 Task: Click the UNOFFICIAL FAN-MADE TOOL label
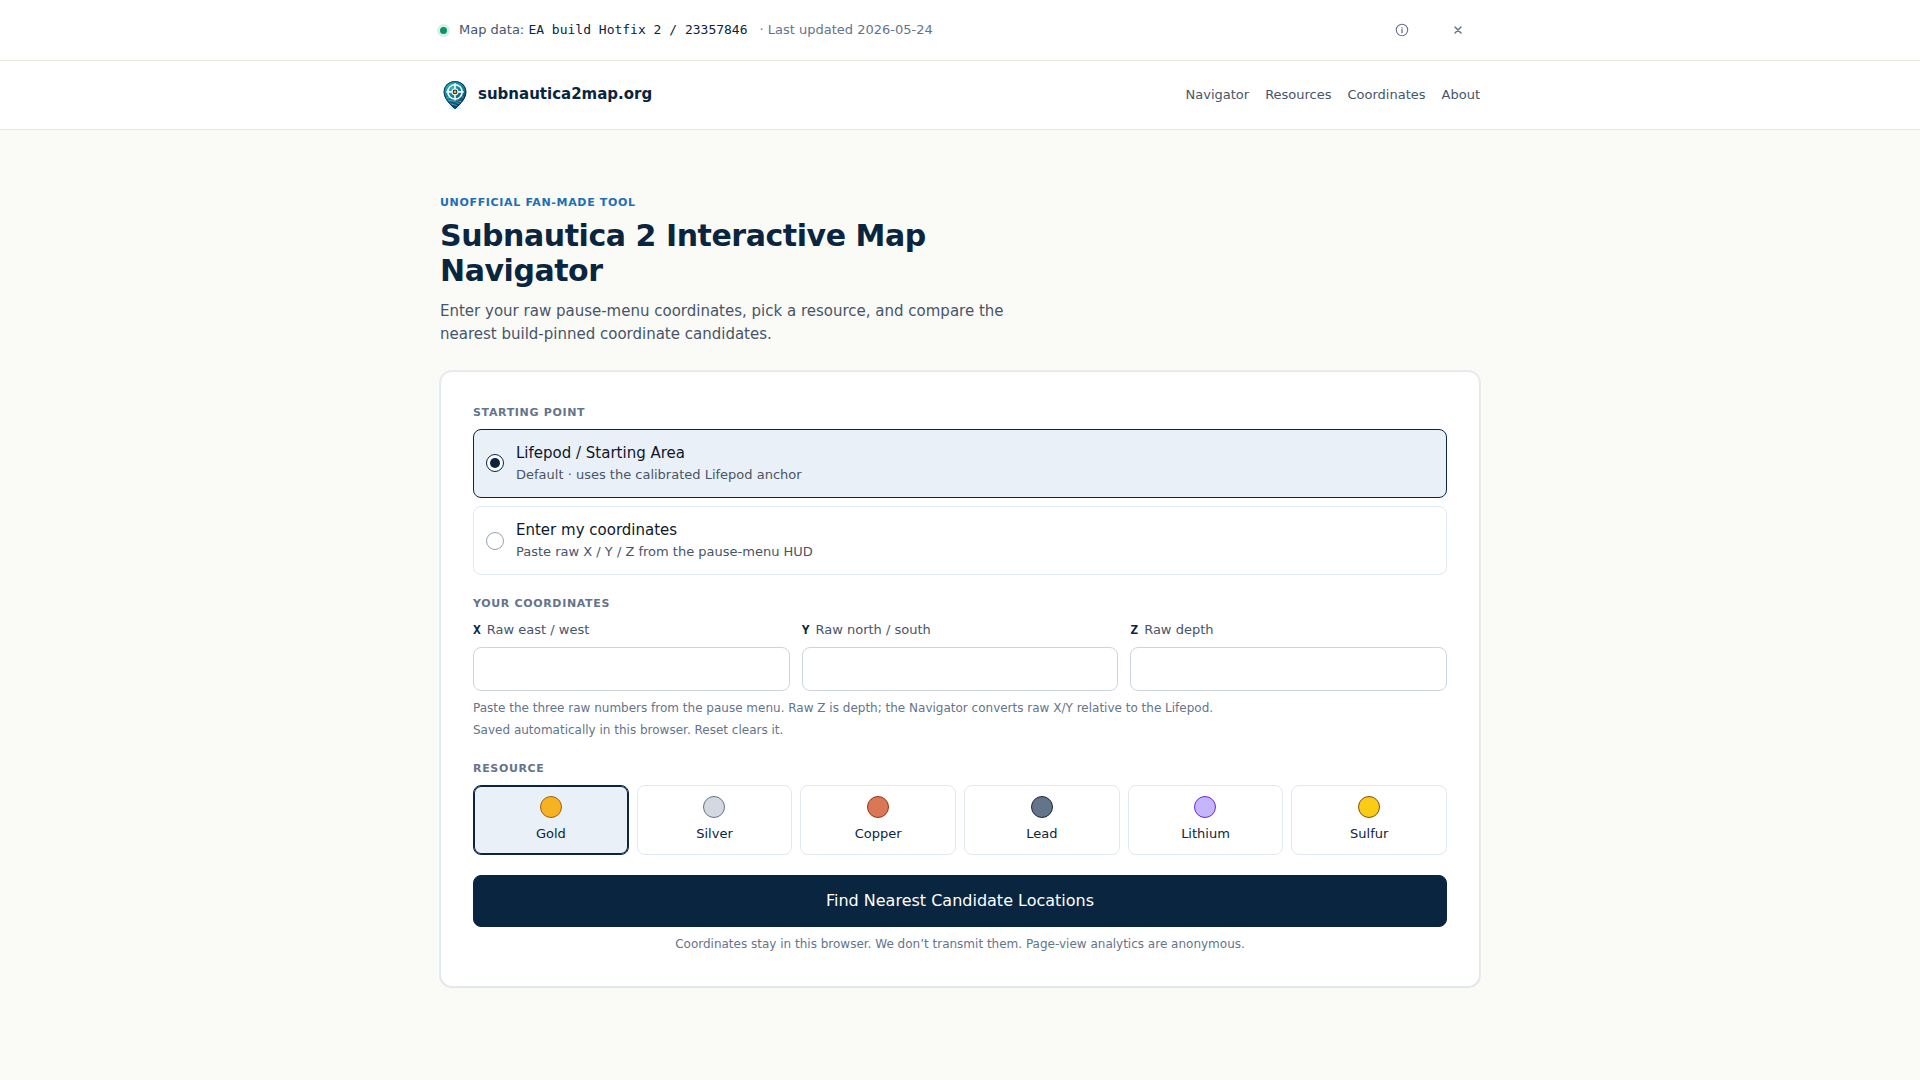pyautogui.click(x=538, y=202)
